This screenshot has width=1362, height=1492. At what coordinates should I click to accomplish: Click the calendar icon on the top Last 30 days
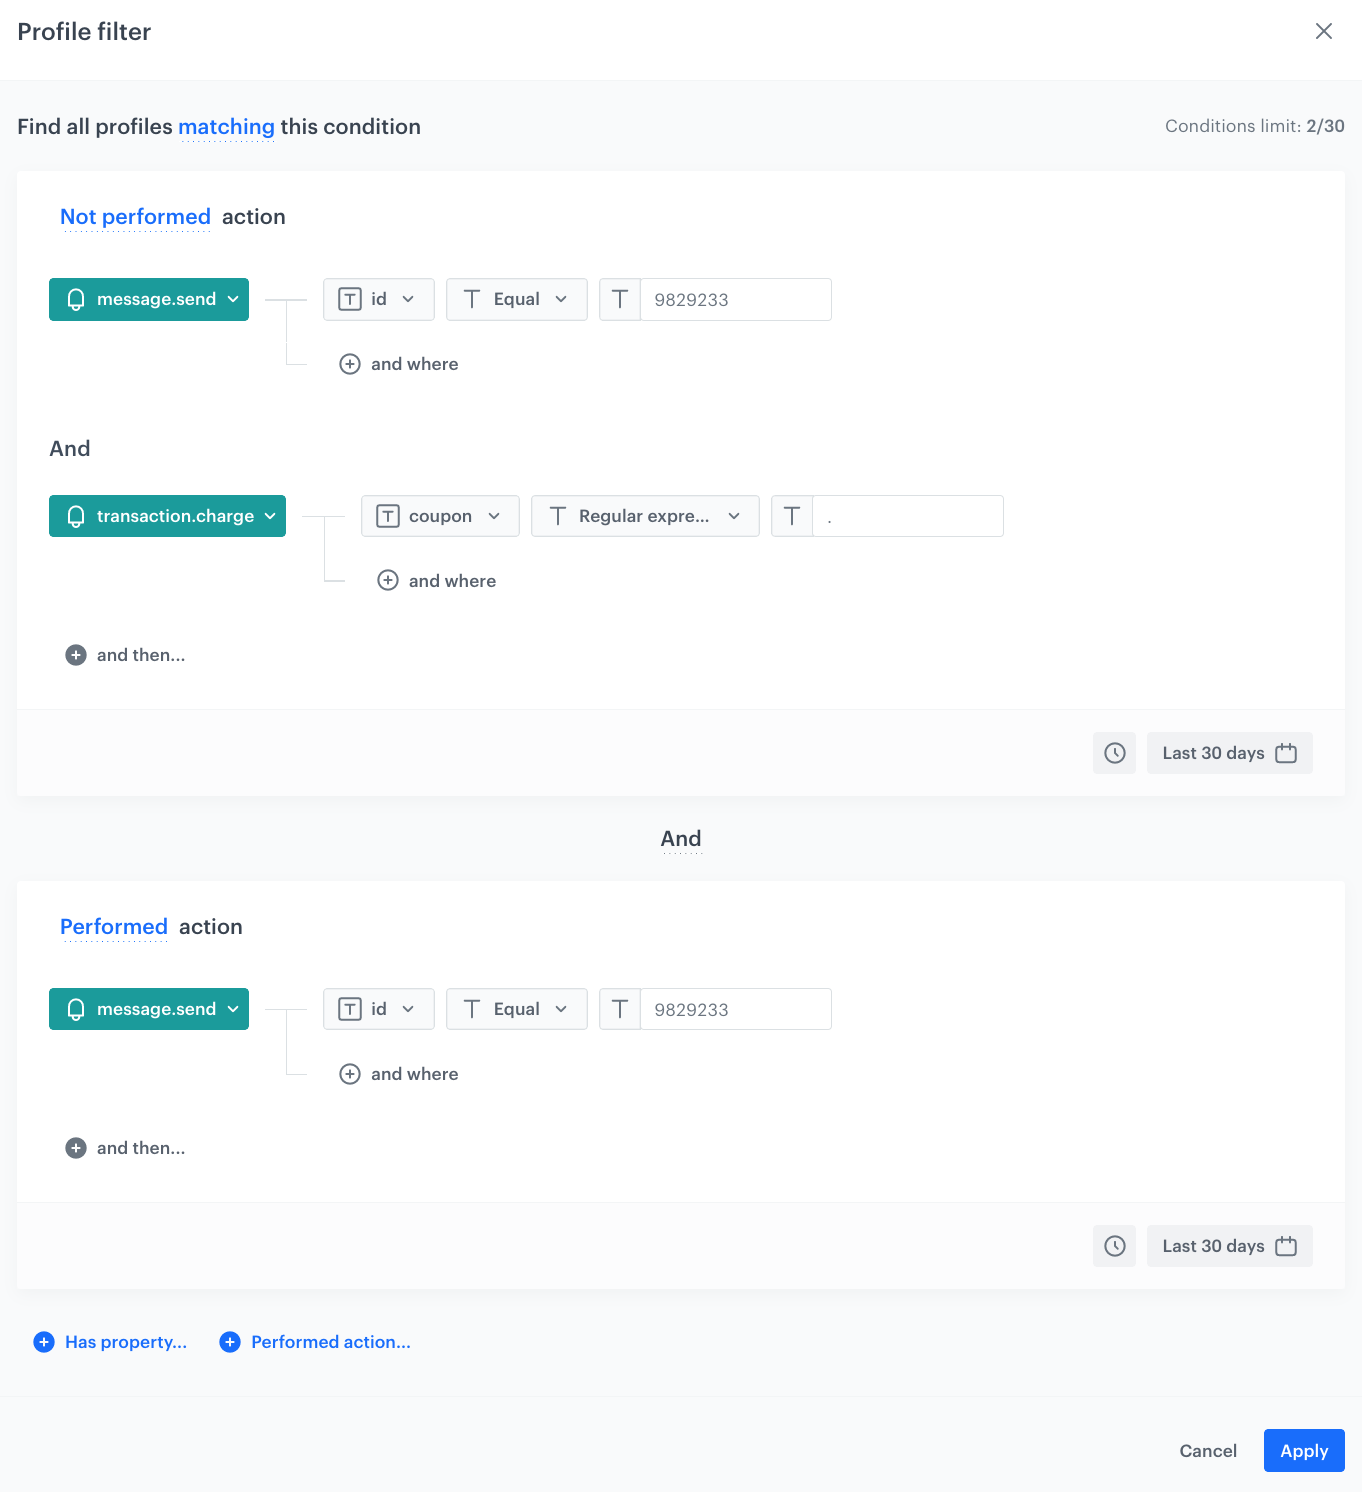(x=1287, y=752)
